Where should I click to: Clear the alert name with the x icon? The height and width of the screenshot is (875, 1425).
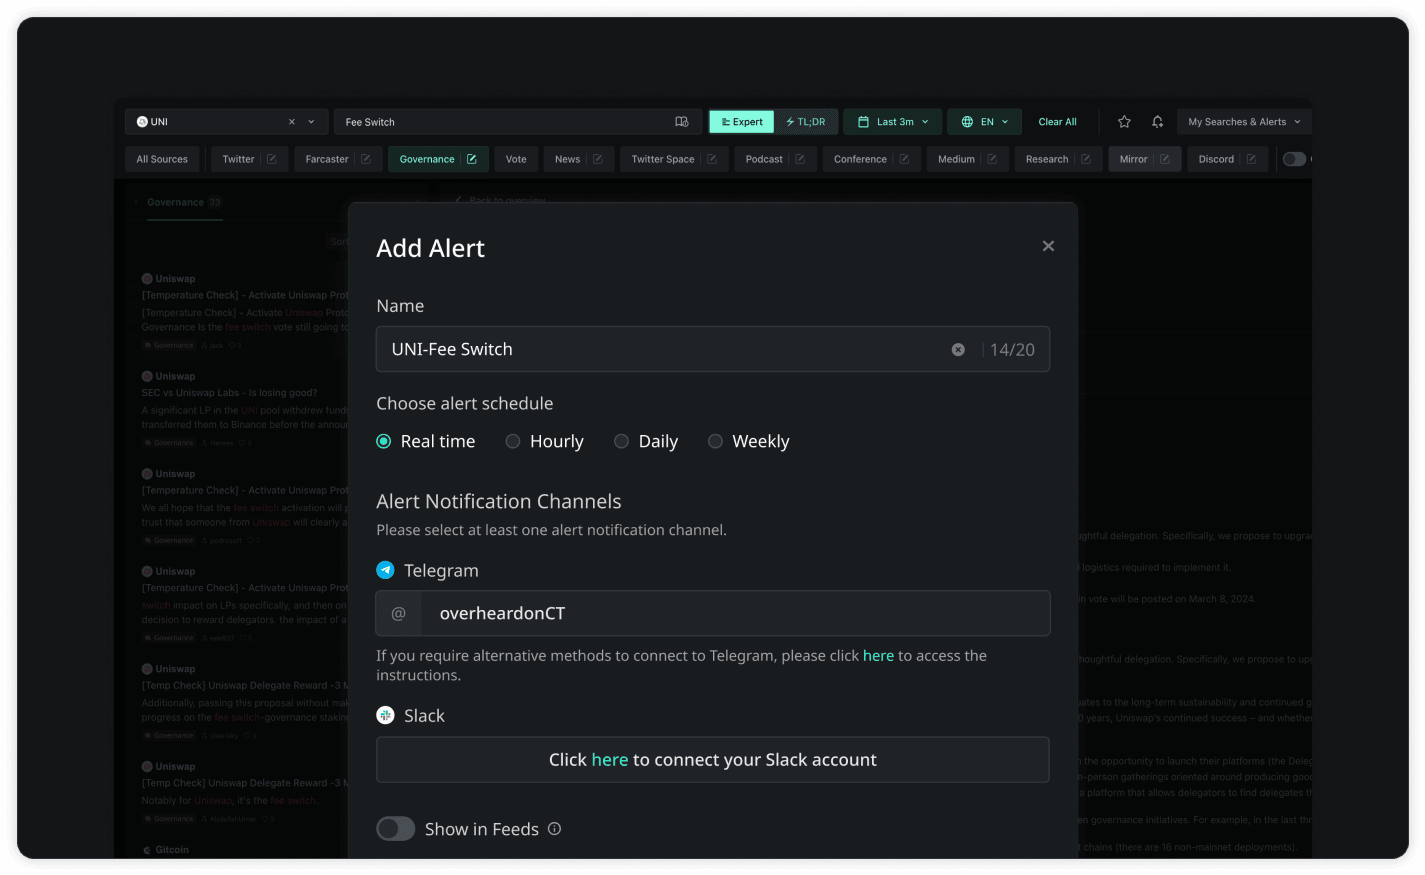click(x=958, y=349)
